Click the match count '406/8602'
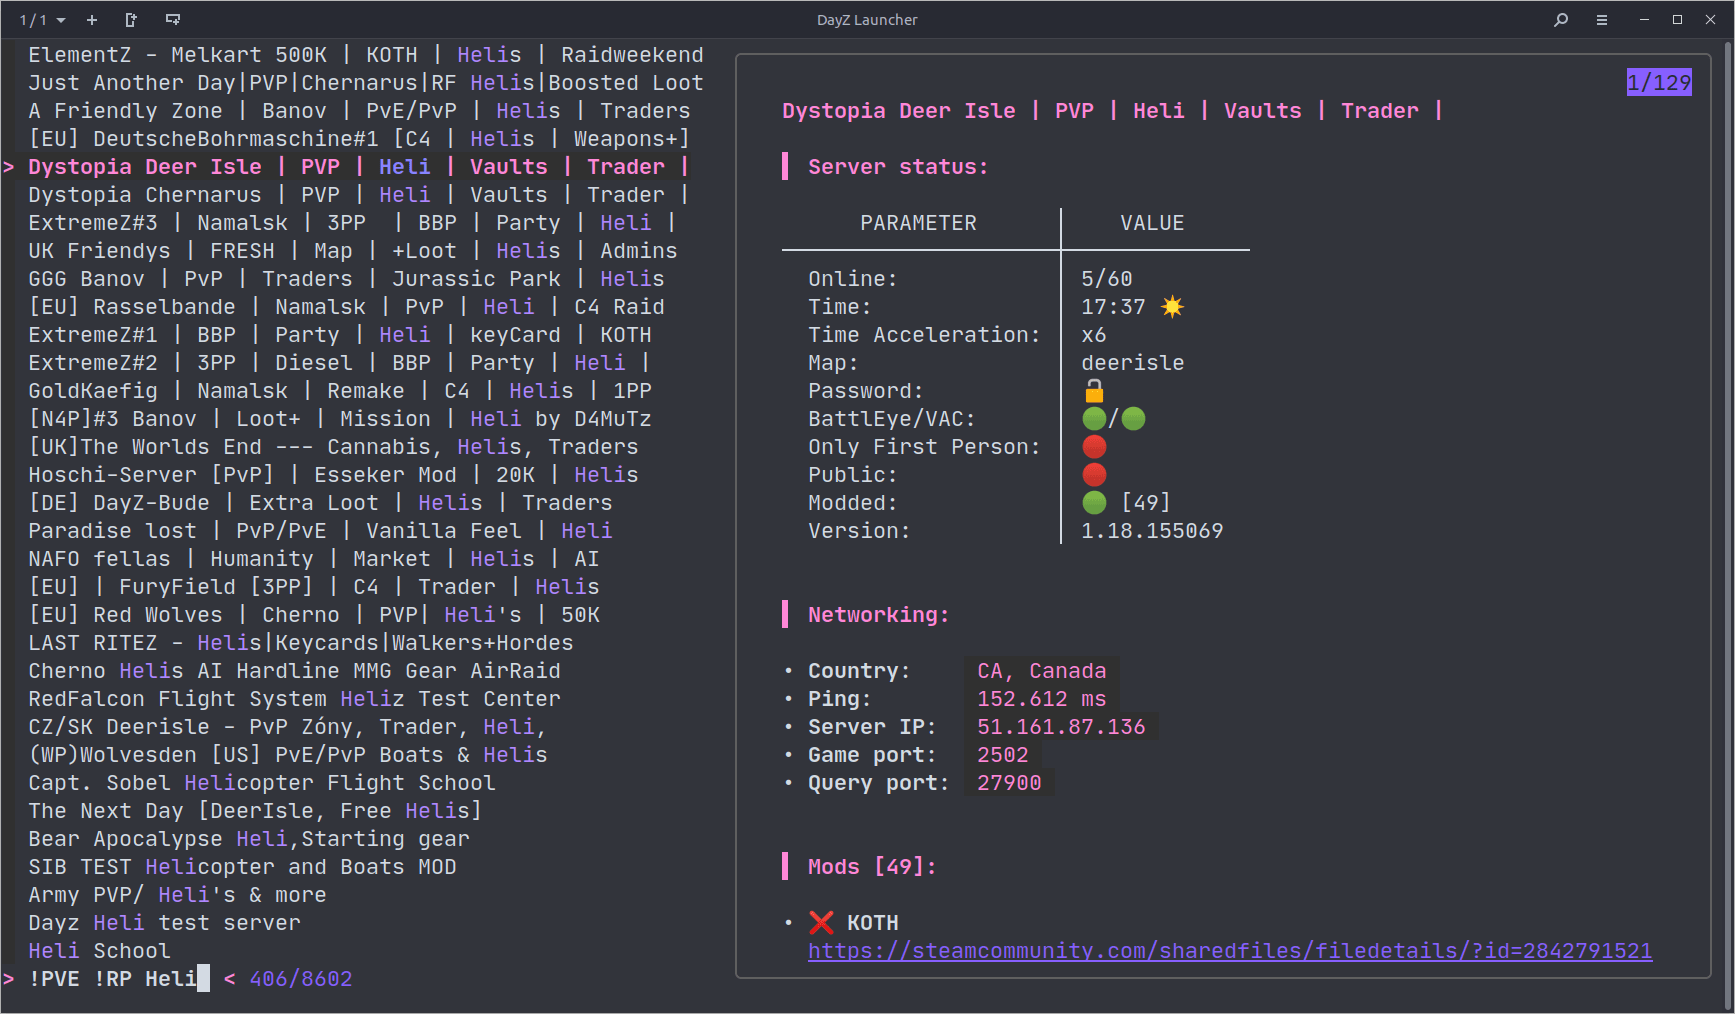1735x1014 pixels. point(301,979)
